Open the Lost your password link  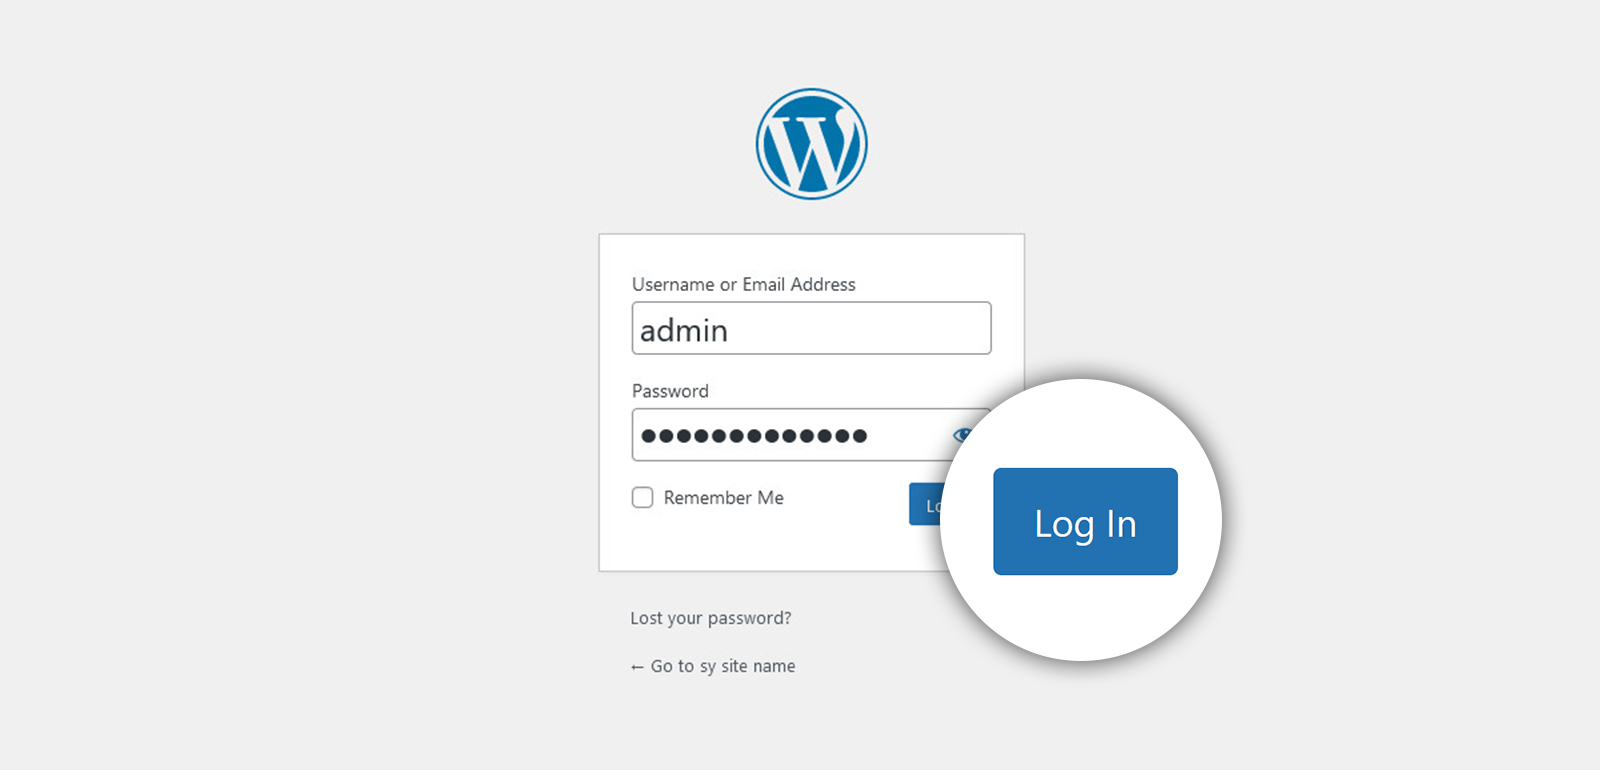[x=710, y=618]
